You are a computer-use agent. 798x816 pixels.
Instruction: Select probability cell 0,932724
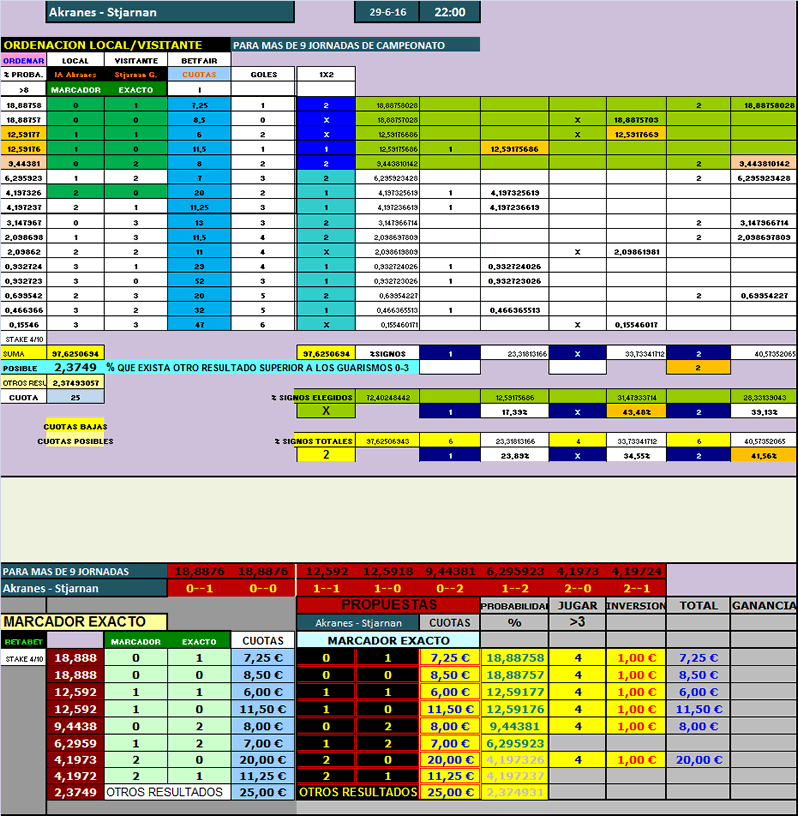pos(23,266)
